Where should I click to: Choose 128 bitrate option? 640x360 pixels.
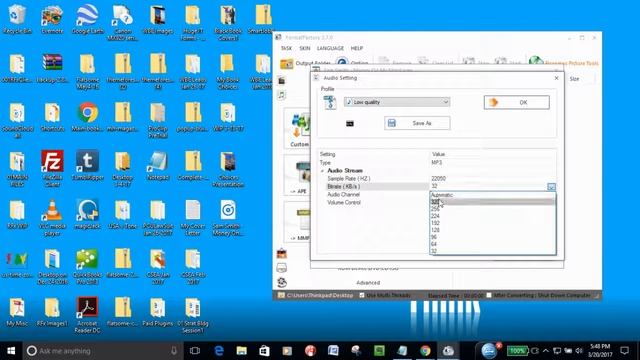[x=492, y=230]
